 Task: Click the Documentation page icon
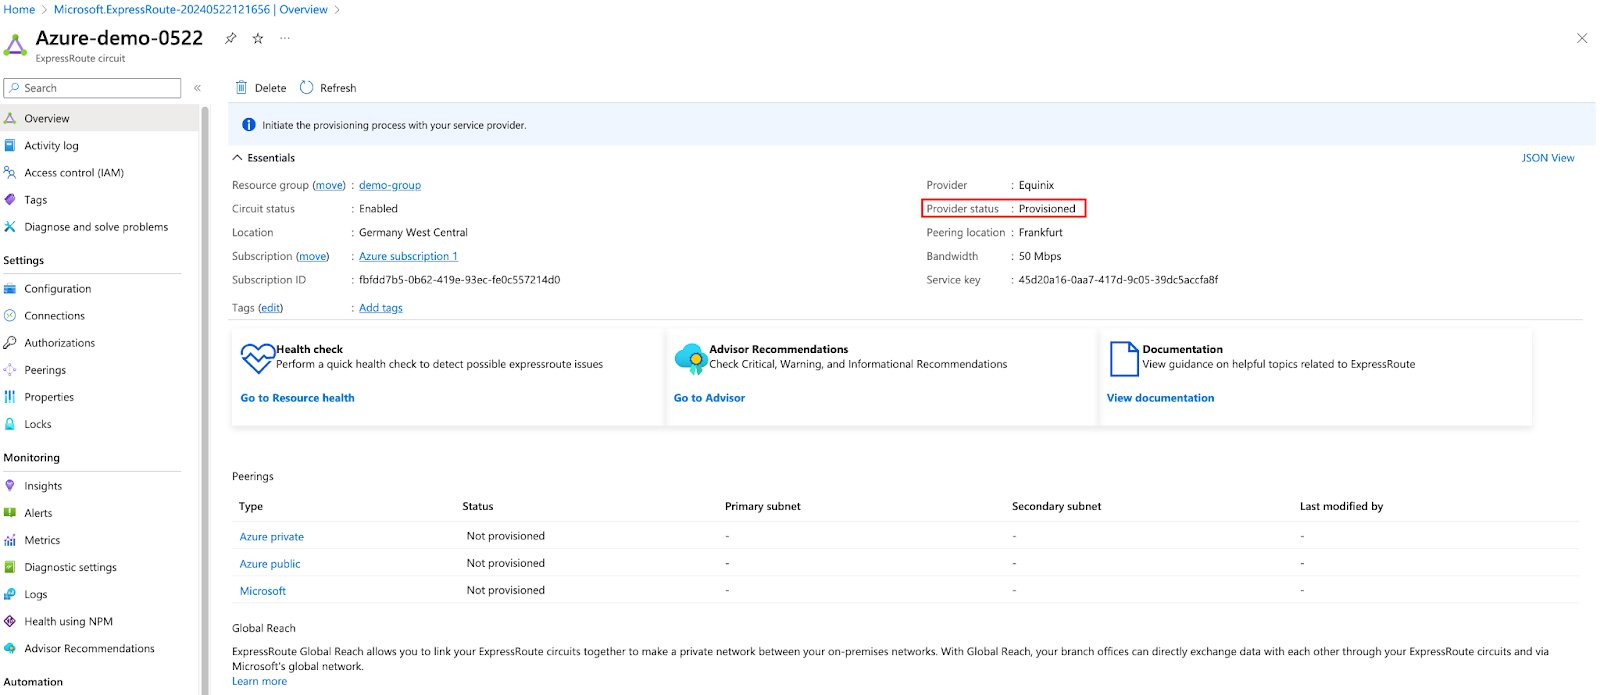[x=1124, y=359]
